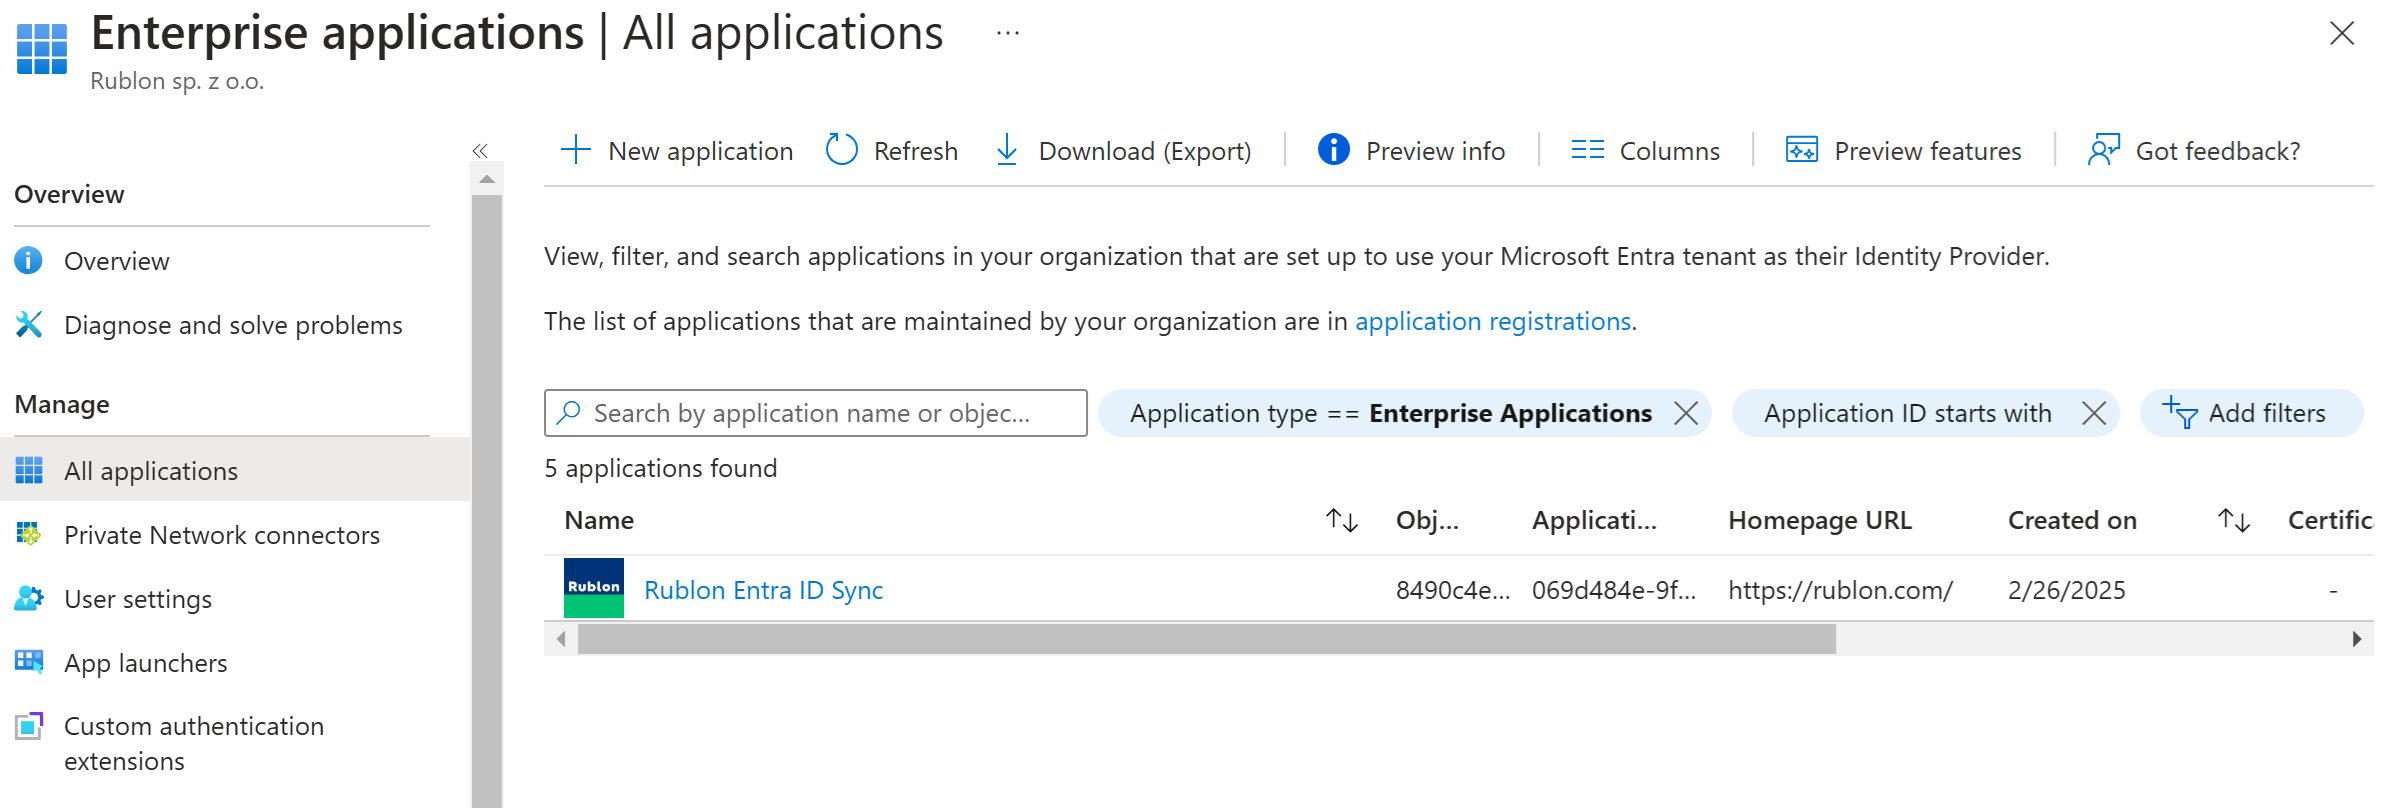Image resolution: width=2388 pixels, height=808 pixels.
Task: Open Preview features
Action: (x=1903, y=150)
